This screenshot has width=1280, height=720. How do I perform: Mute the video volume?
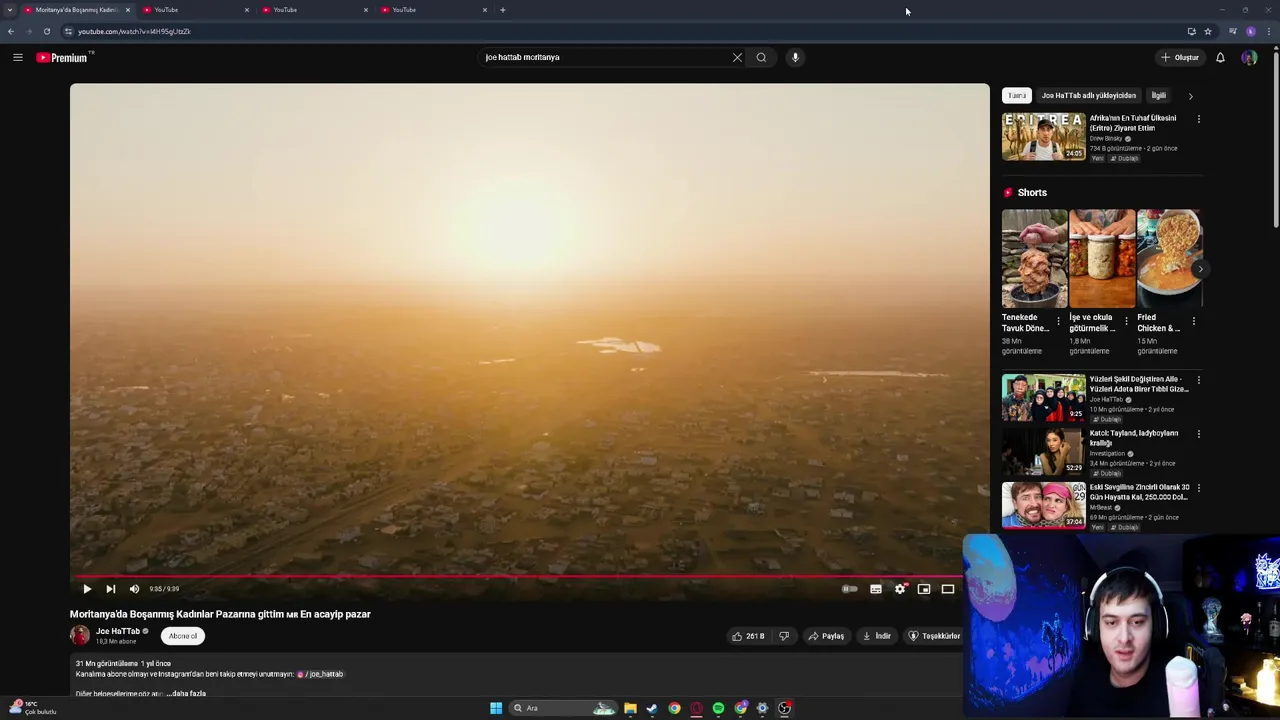134,589
